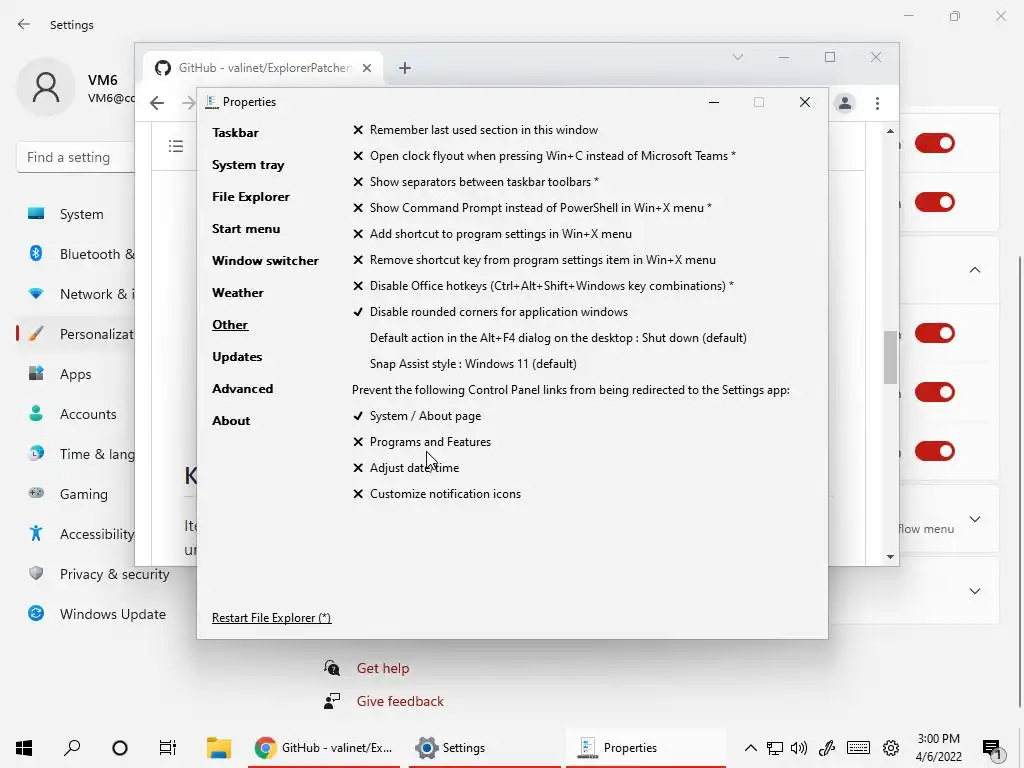Toggle Remove shortcut key from program settings item

pyautogui.click(x=534, y=260)
